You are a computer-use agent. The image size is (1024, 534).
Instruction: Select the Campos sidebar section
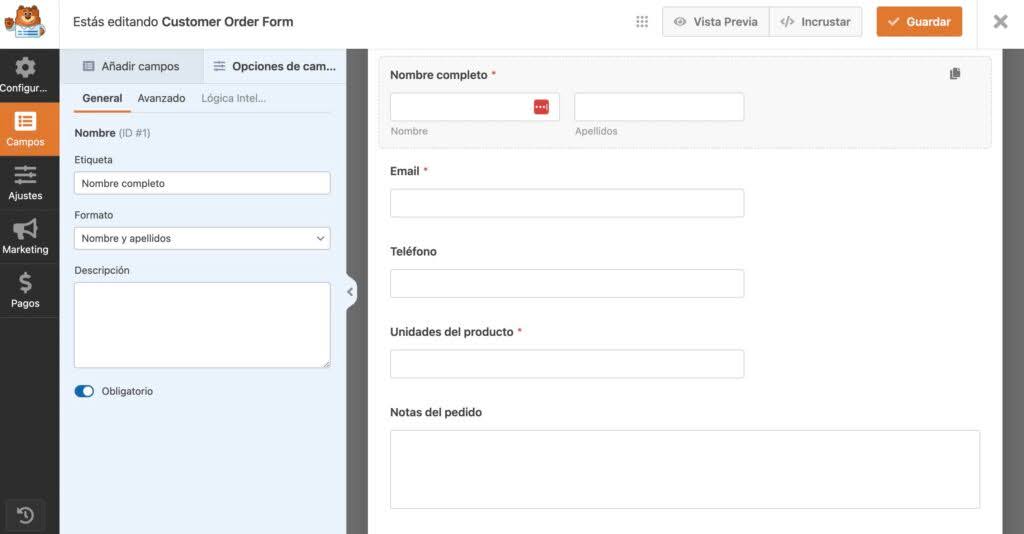[25, 129]
